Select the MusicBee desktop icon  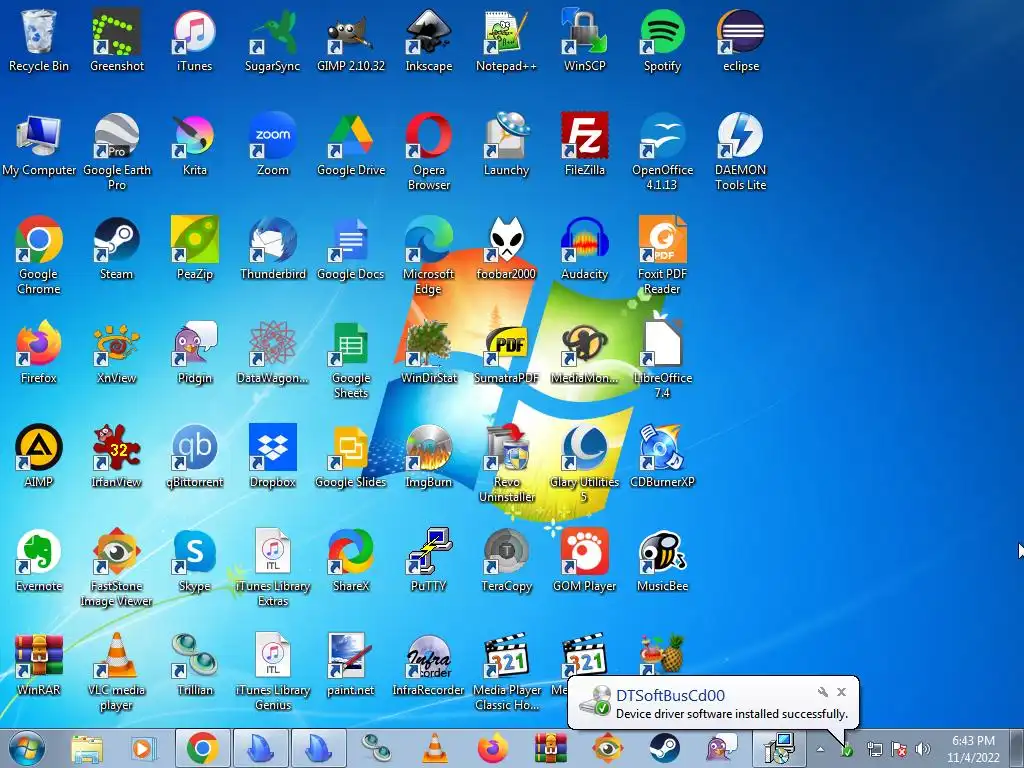(662, 560)
